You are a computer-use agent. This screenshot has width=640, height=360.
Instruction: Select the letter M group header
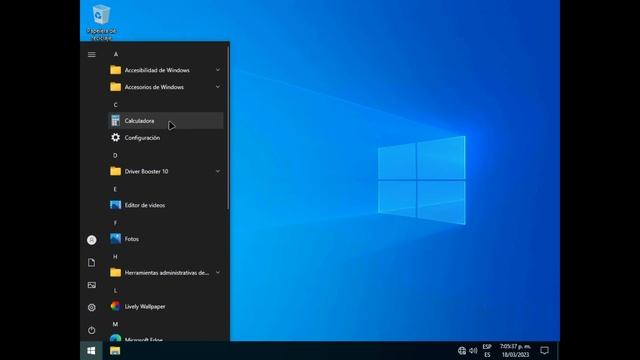115,324
